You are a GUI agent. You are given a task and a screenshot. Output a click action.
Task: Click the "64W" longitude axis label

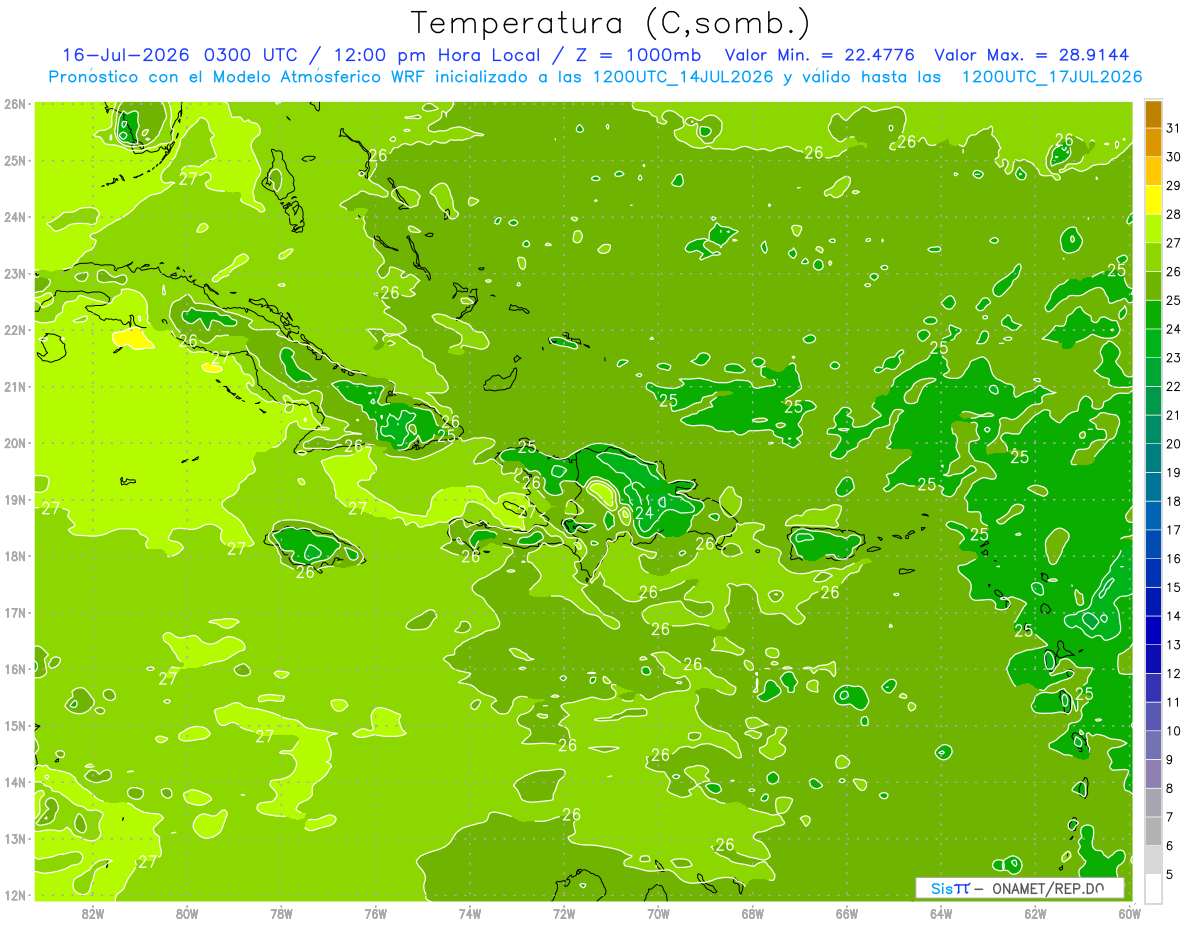(941, 913)
